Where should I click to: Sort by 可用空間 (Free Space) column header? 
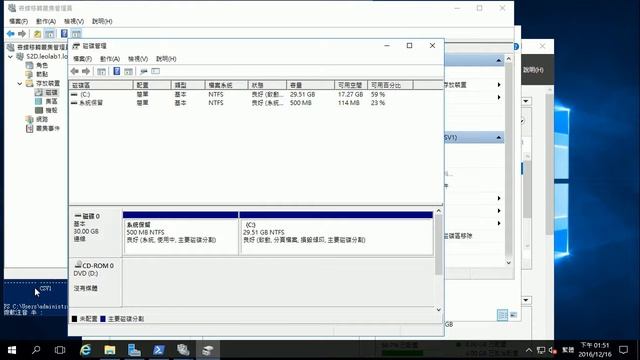click(351, 85)
